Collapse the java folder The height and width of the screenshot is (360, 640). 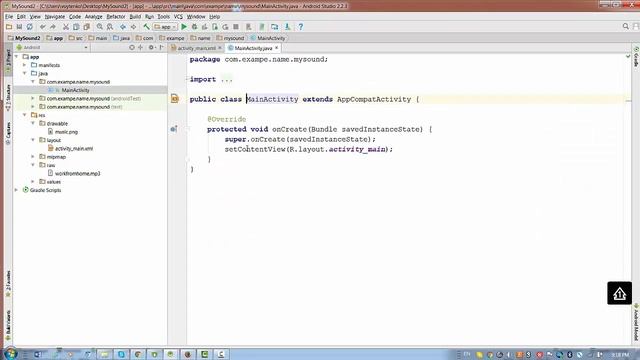pos(24,73)
